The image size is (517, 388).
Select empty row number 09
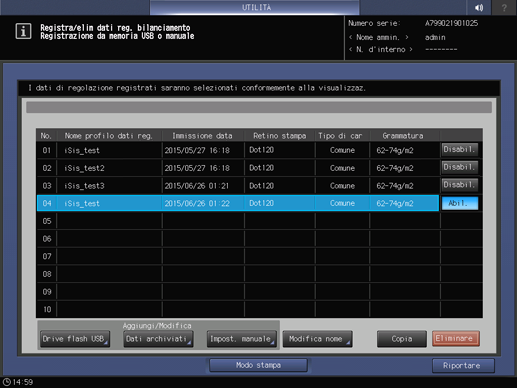pos(47,292)
